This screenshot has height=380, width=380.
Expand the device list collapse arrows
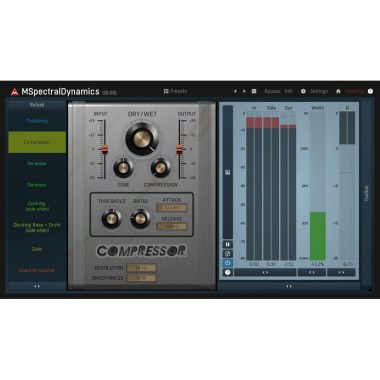pyautogui.click(x=37, y=286)
